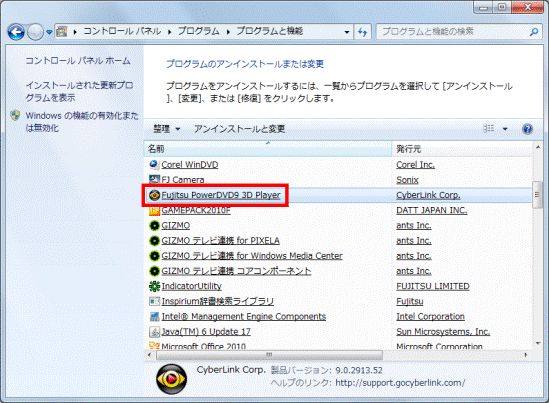Select プログラム breadcrumb in address bar

click(199, 32)
